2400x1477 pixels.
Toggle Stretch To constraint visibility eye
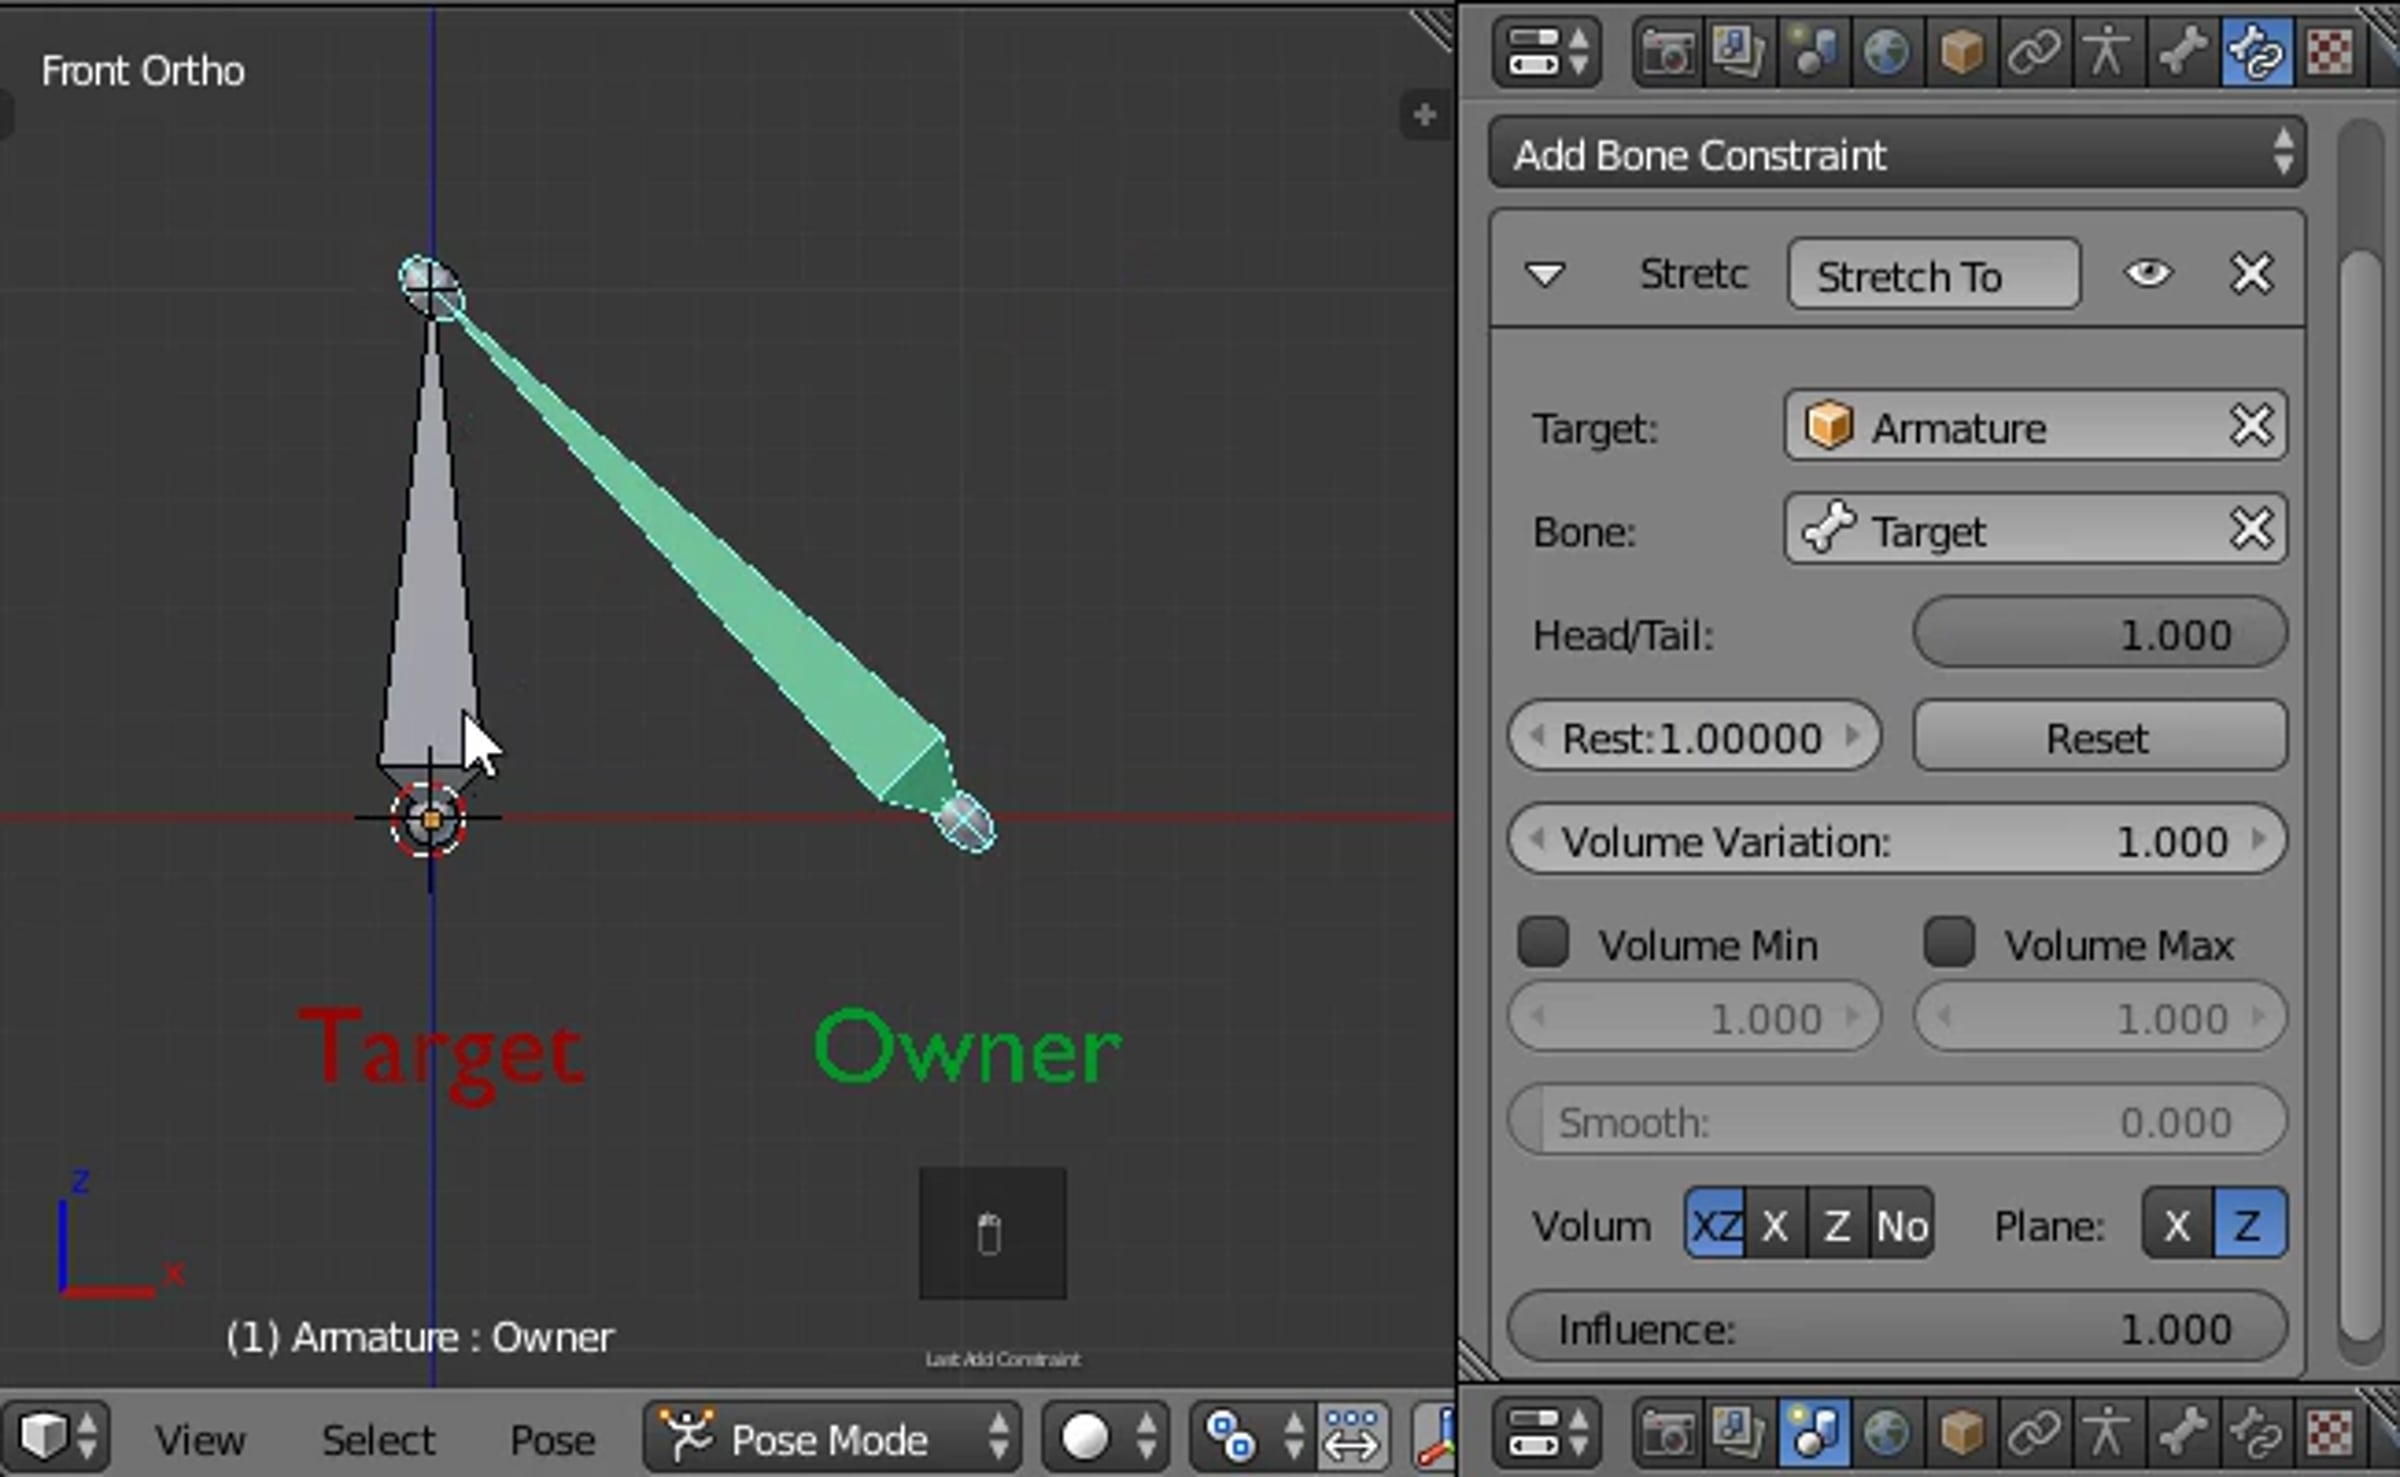click(2148, 273)
